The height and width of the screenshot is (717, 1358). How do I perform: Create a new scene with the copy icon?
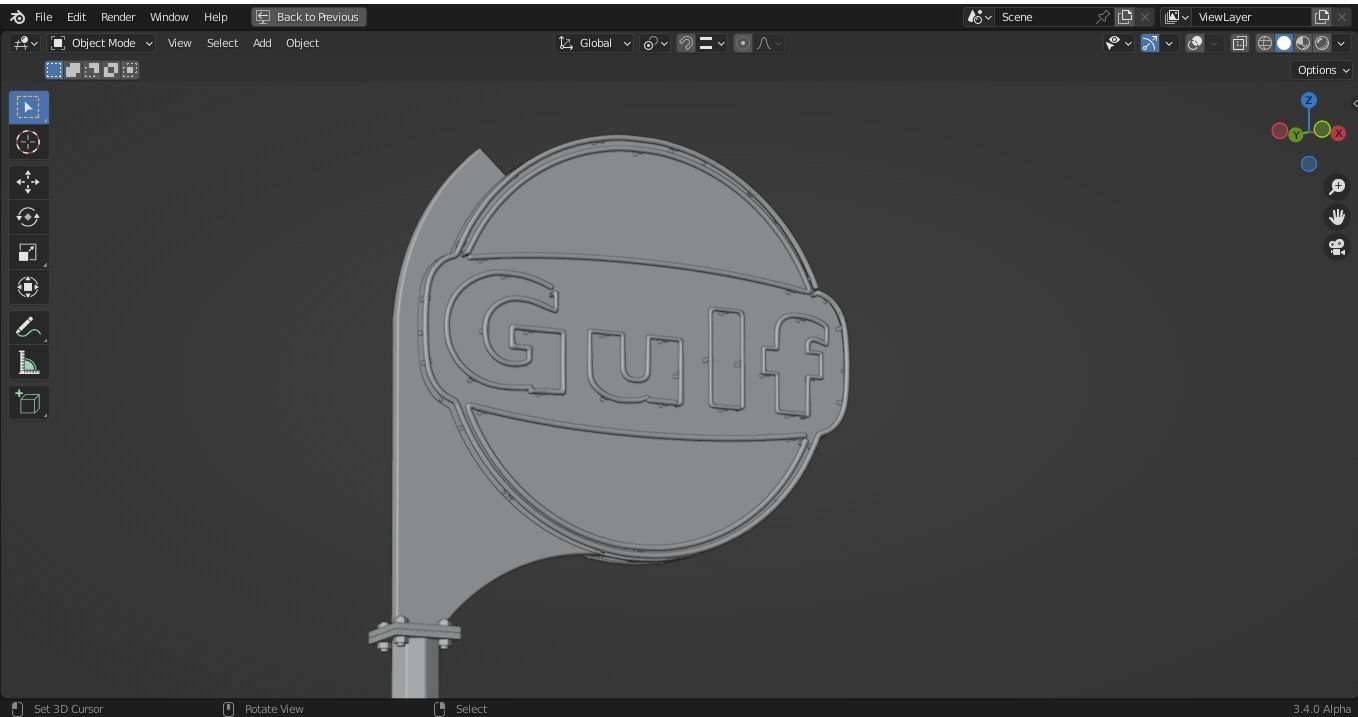[1125, 17]
